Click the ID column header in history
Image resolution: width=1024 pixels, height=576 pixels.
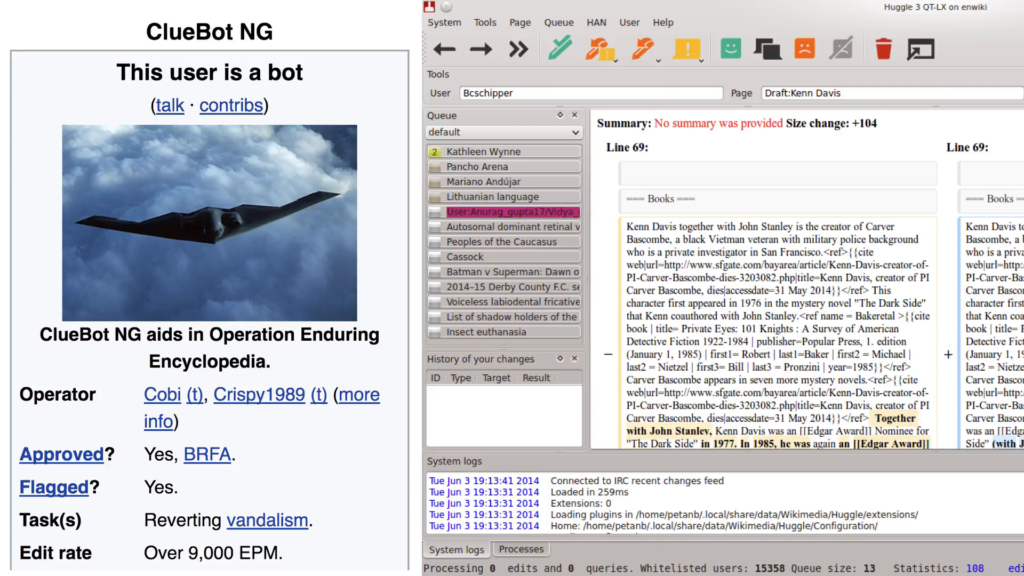click(435, 377)
